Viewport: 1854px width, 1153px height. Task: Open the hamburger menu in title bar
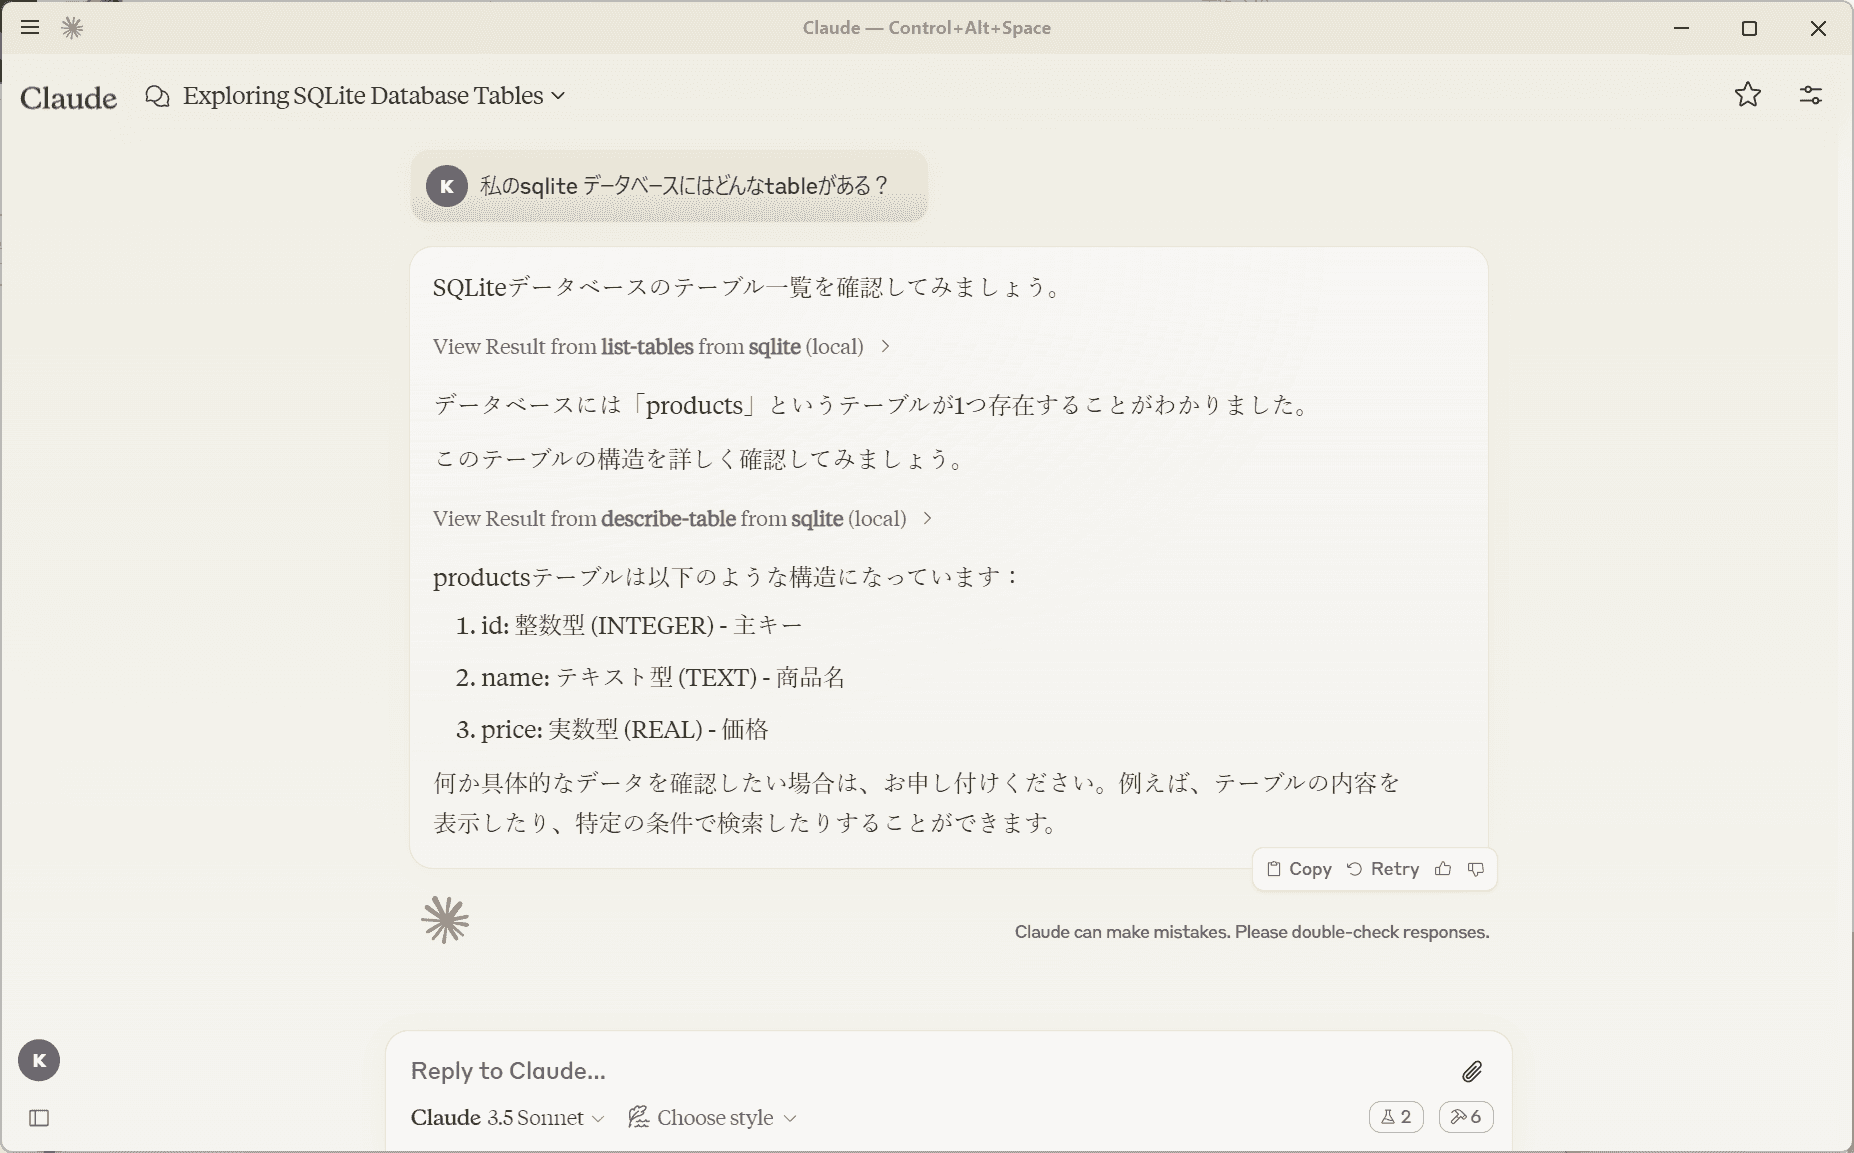[30, 28]
